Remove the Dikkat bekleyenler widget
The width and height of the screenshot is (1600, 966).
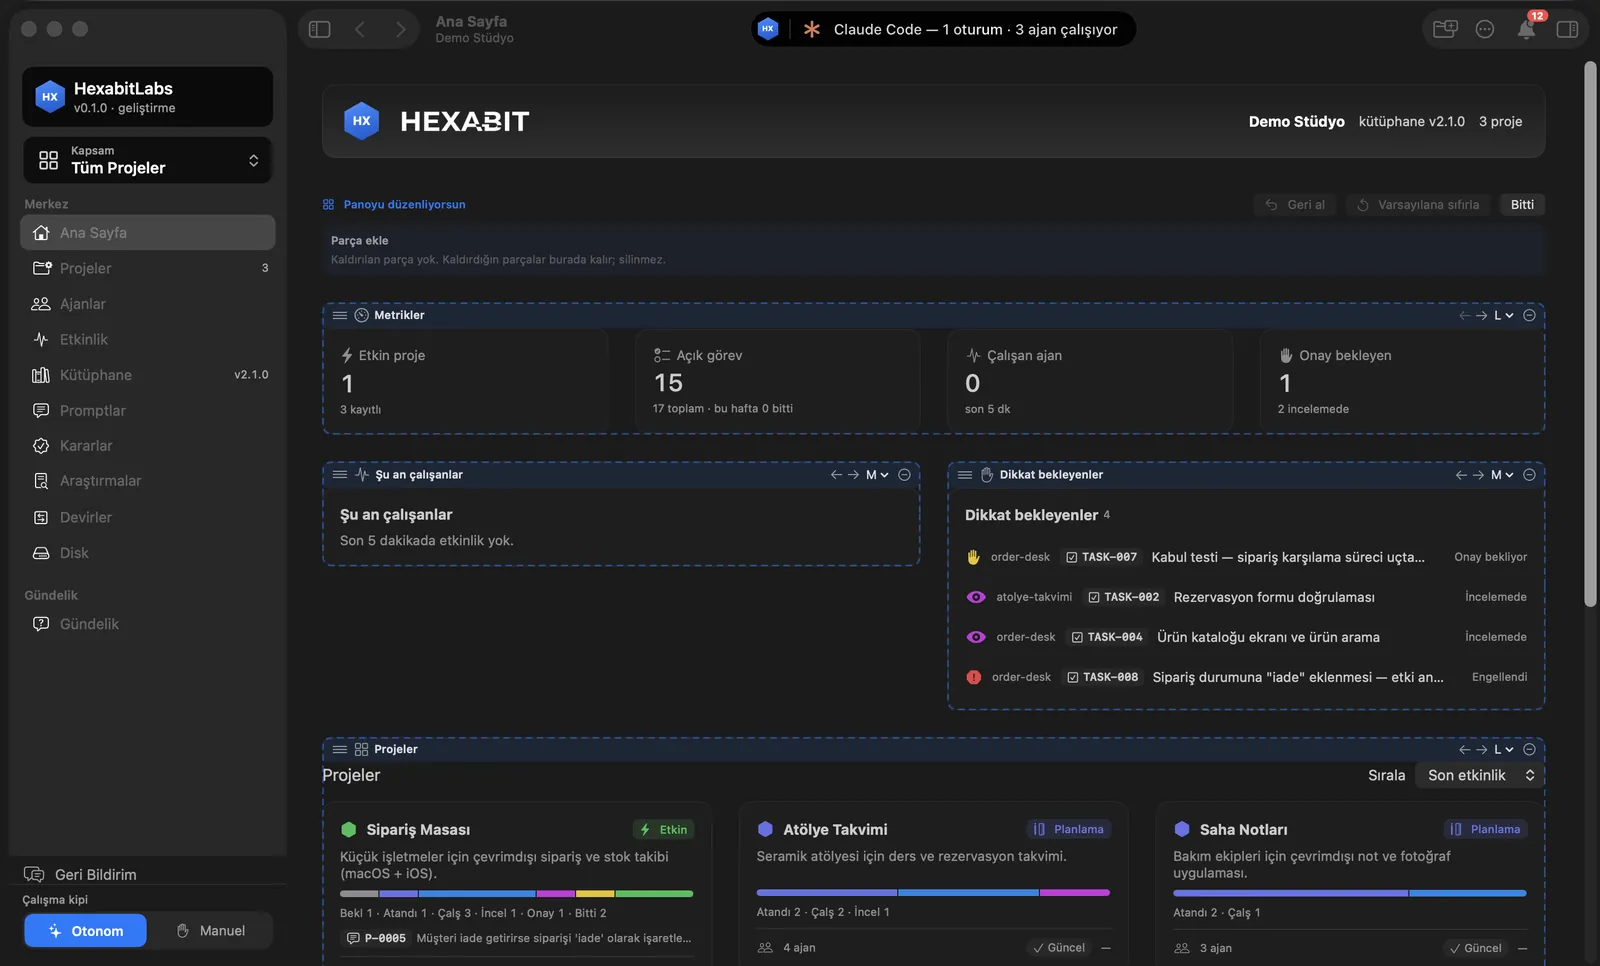pyautogui.click(x=1529, y=475)
